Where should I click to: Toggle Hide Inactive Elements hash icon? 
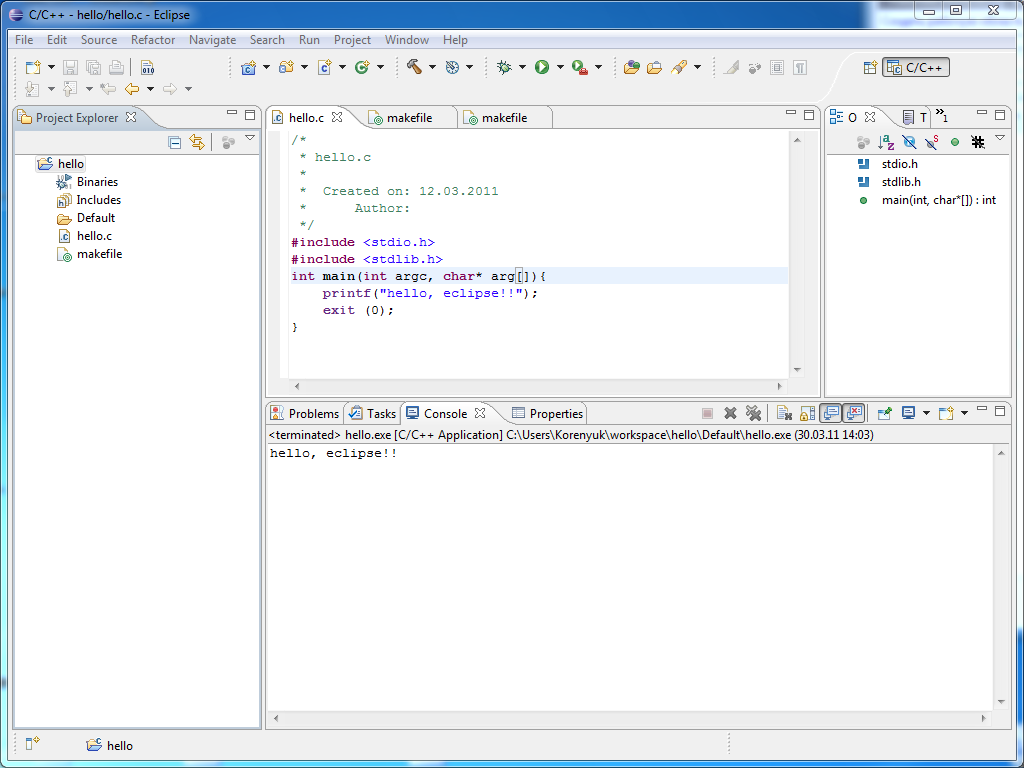pos(978,142)
